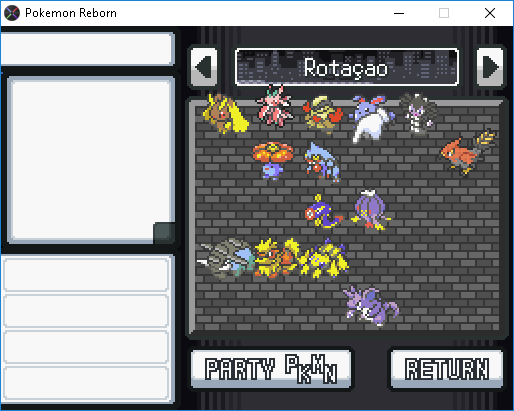Select the black Gothitelle sprite
This screenshot has width=514, height=411.
click(419, 113)
